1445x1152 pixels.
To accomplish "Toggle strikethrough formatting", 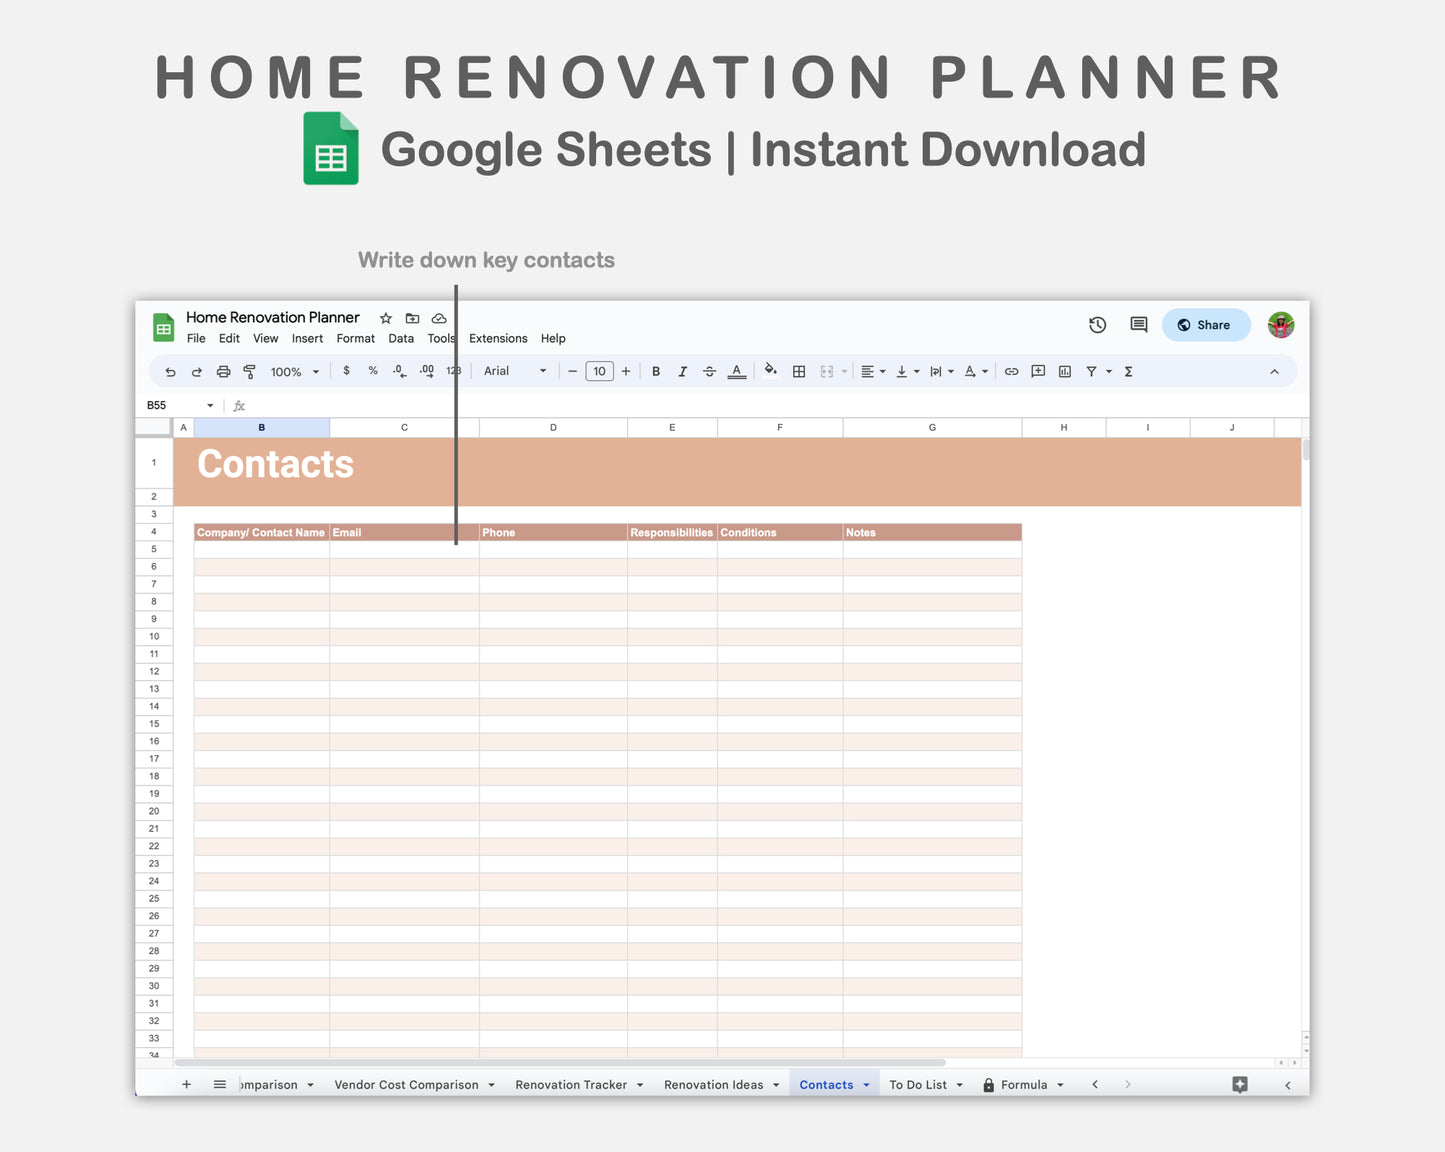I will [x=709, y=371].
